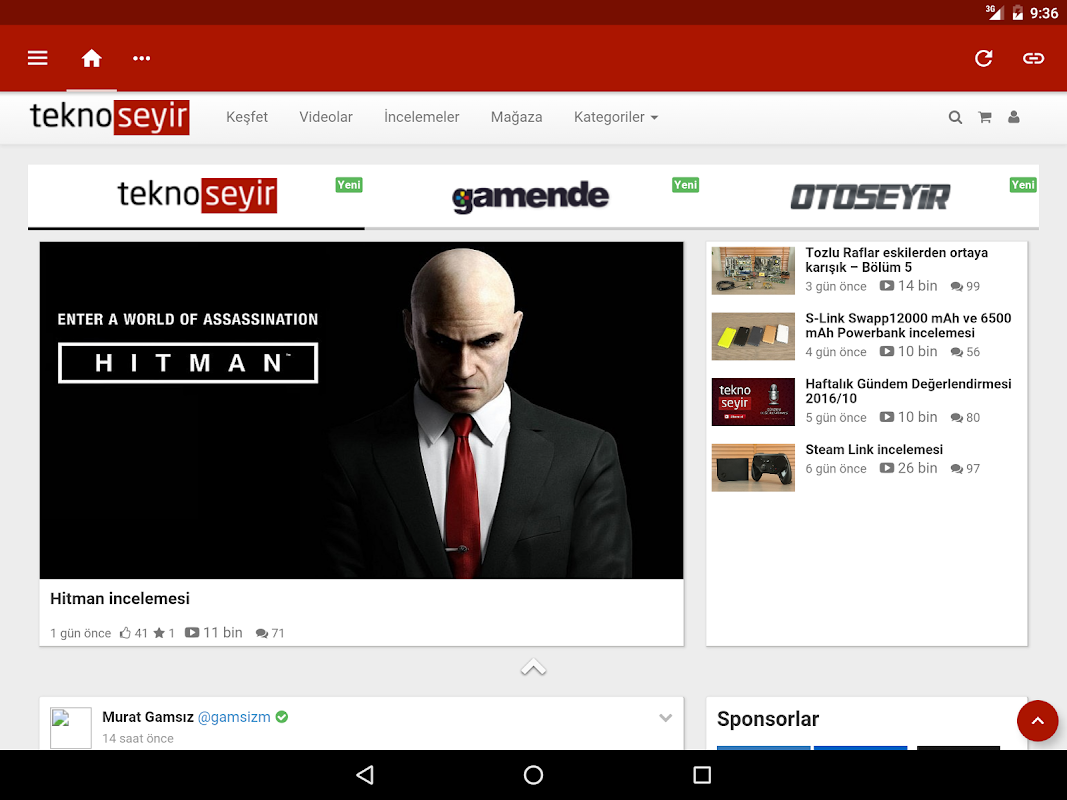This screenshot has height=800, width=1067.
Task: Open the Hitman featured image
Action: (361, 410)
